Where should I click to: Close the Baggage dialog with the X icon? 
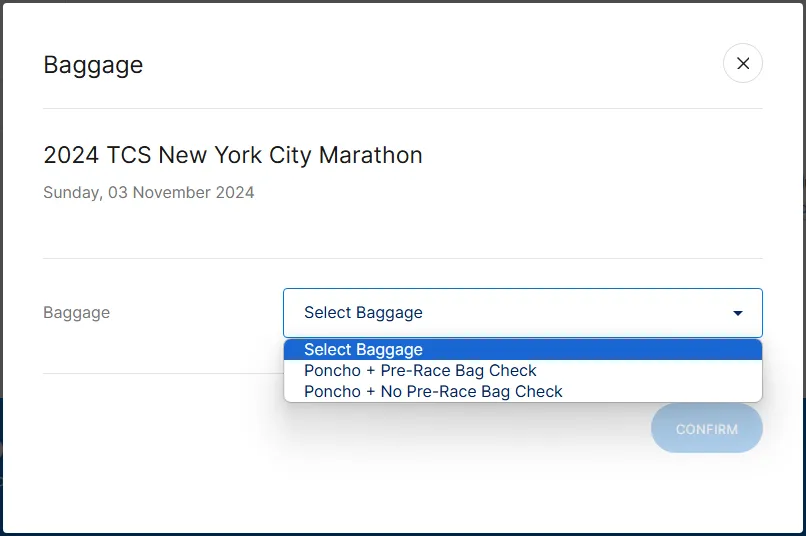(743, 63)
